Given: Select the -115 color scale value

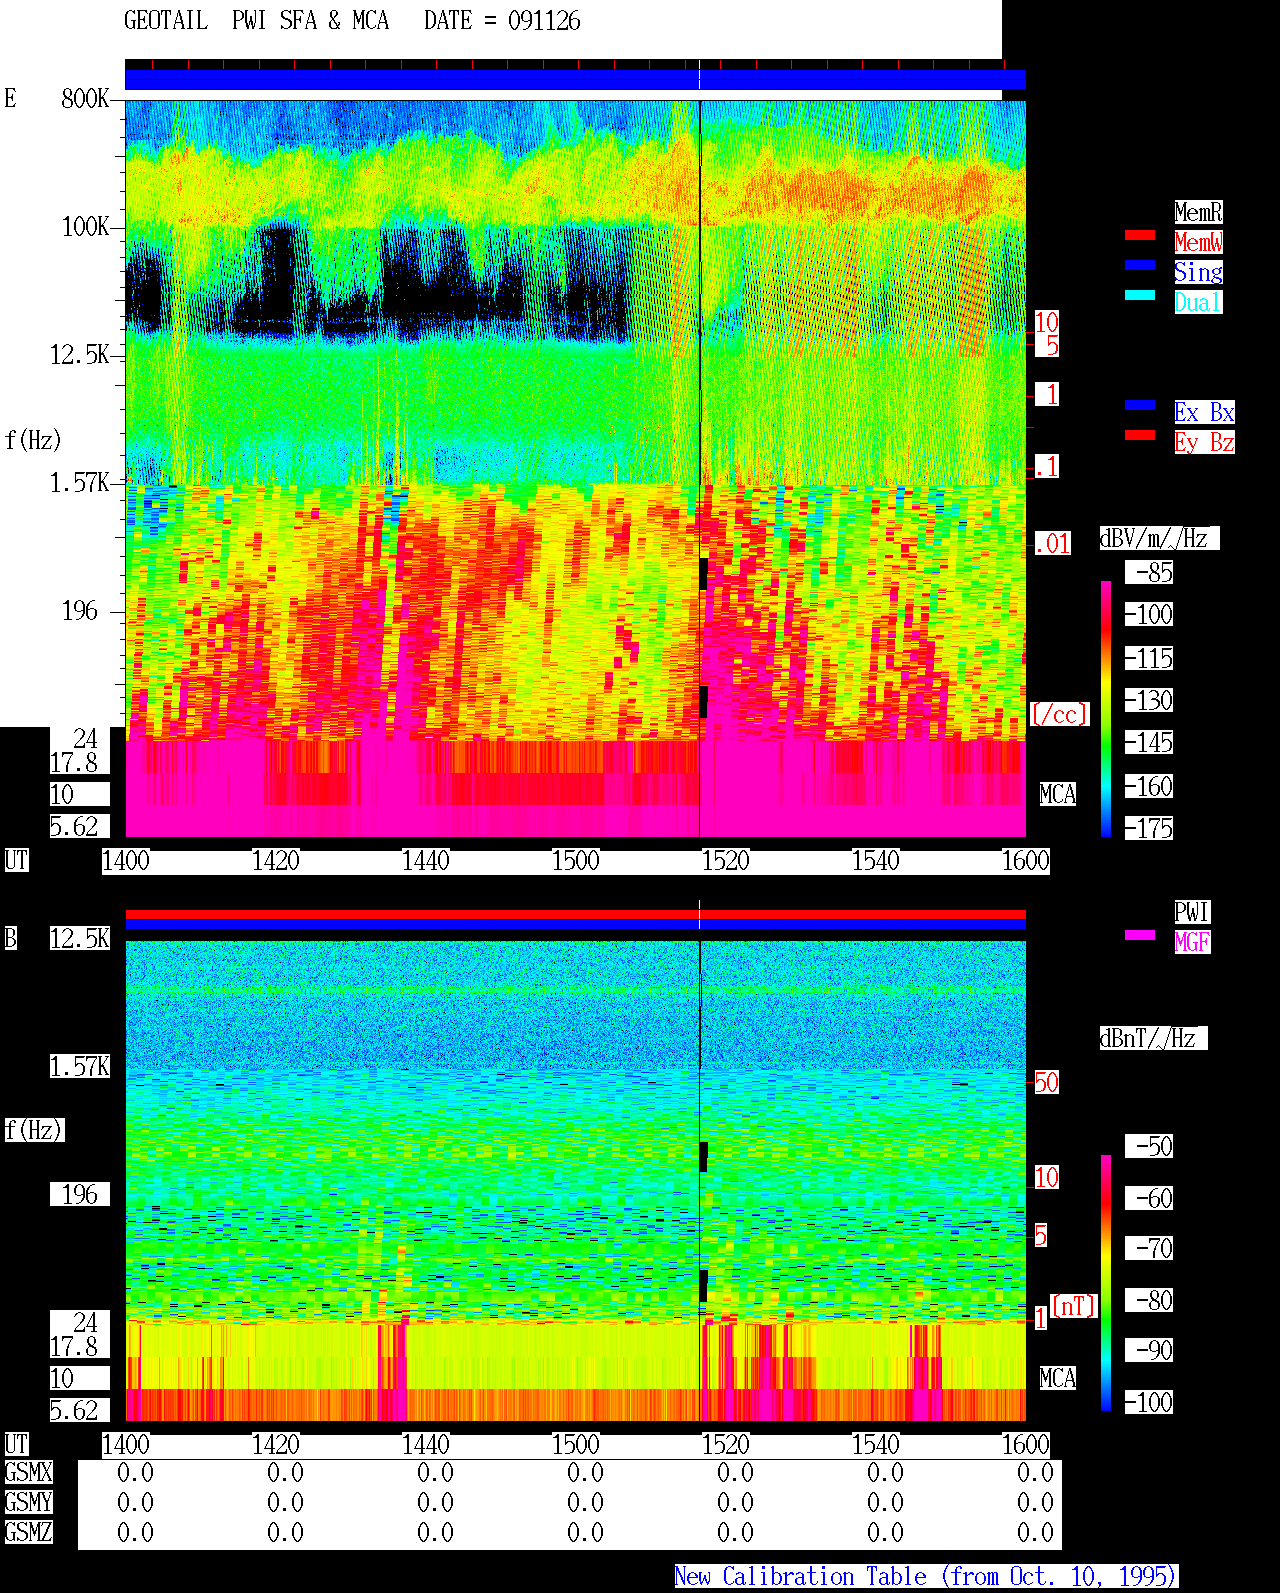Looking at the screenshot, I should tap(1149, 658).
